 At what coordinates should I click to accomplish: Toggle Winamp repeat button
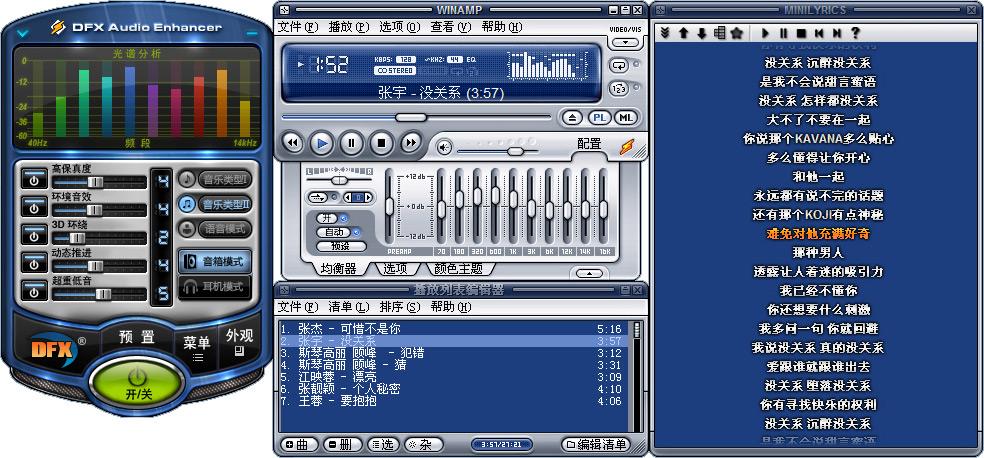coord(619,65)
